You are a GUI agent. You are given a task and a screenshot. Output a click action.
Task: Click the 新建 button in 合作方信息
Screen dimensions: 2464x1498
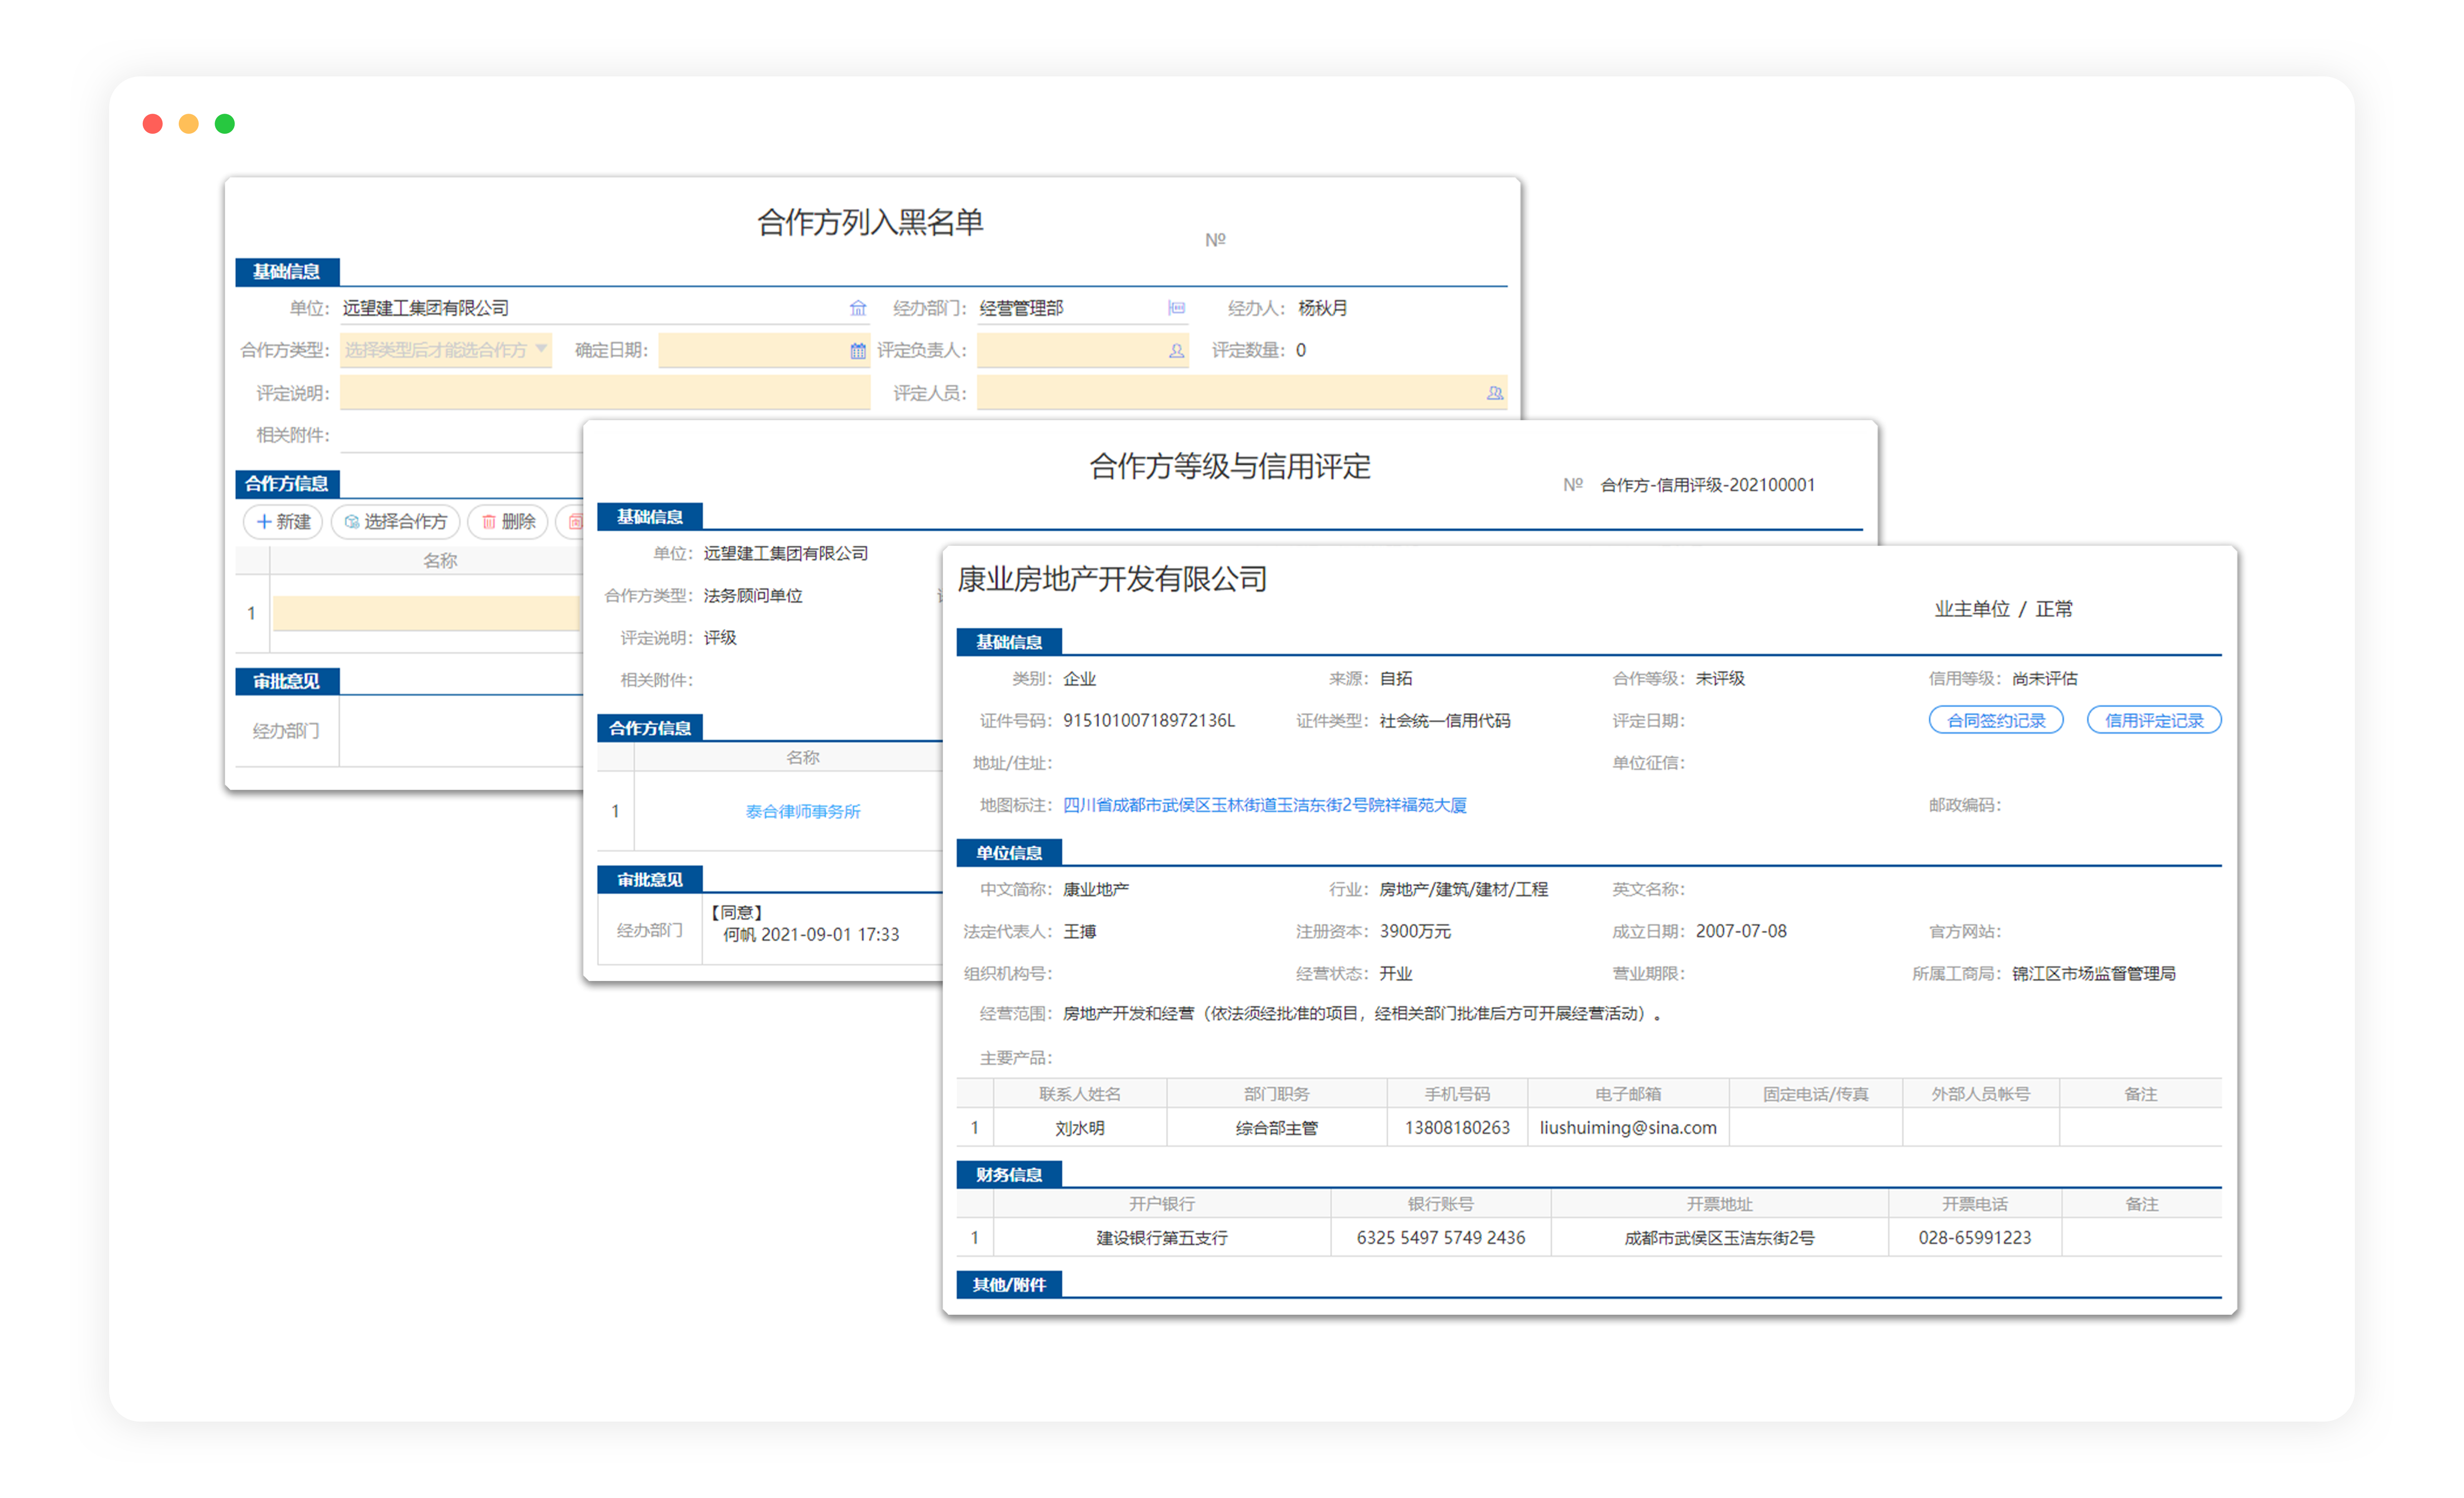tap(284, 521)
